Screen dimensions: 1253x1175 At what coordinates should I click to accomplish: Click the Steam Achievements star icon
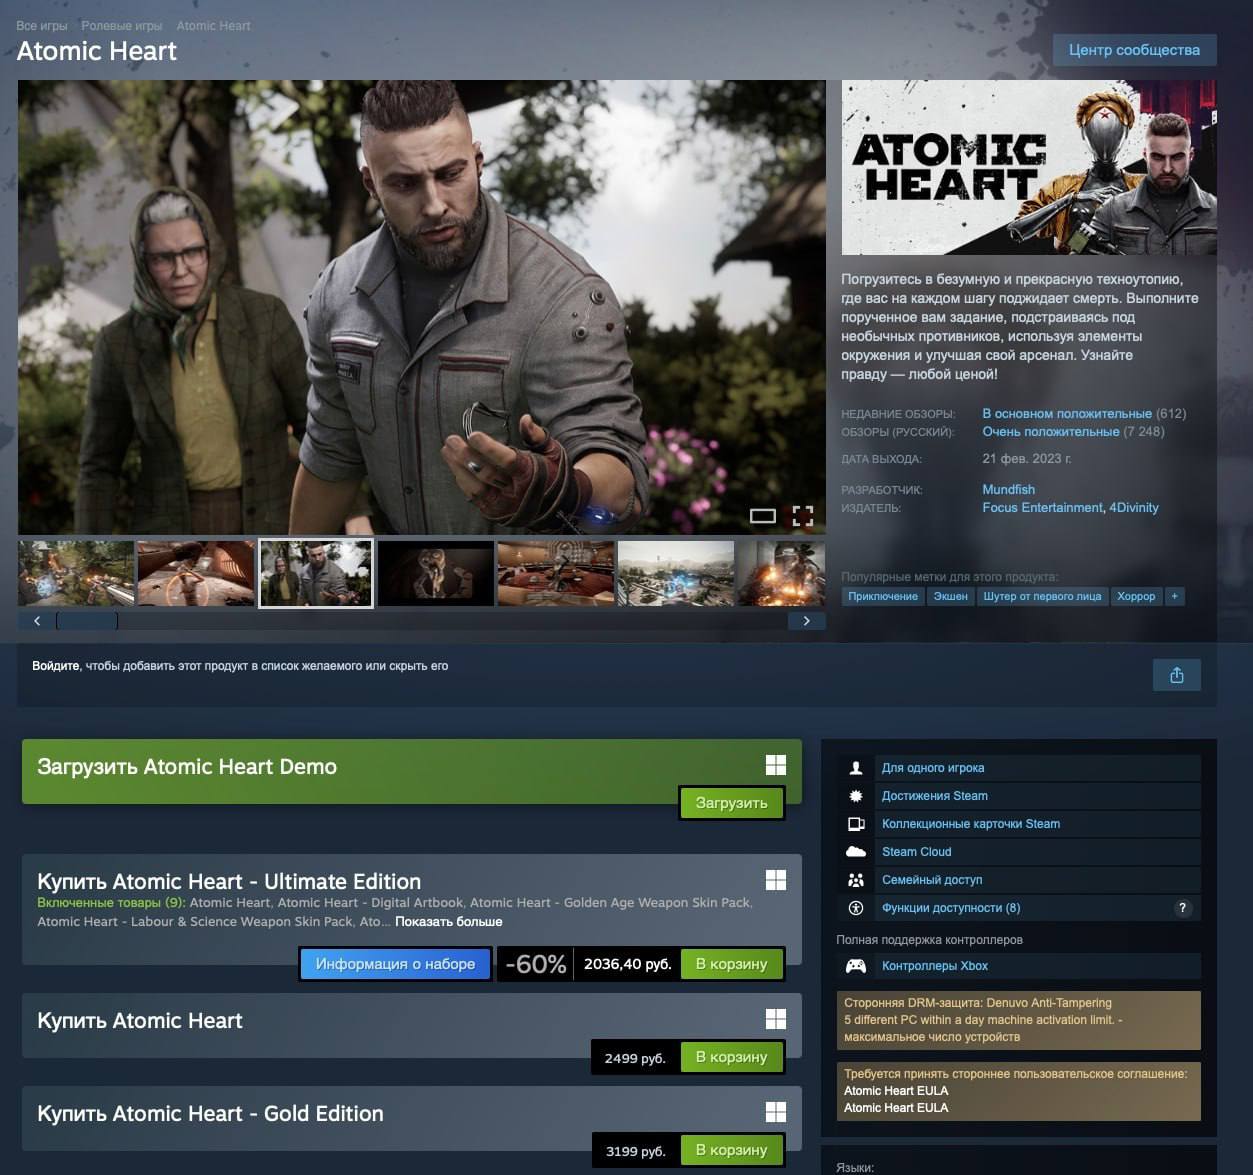click(x=856, y=796)
